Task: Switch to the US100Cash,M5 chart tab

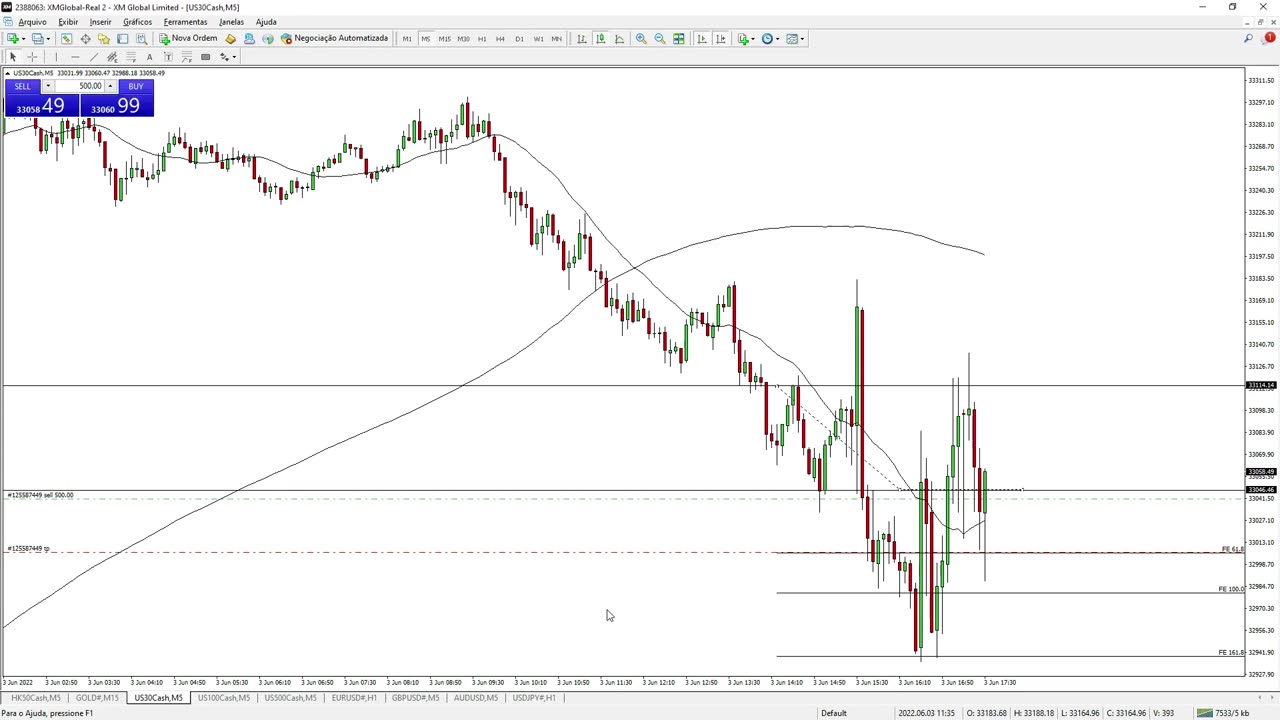Action: (223, 698)
